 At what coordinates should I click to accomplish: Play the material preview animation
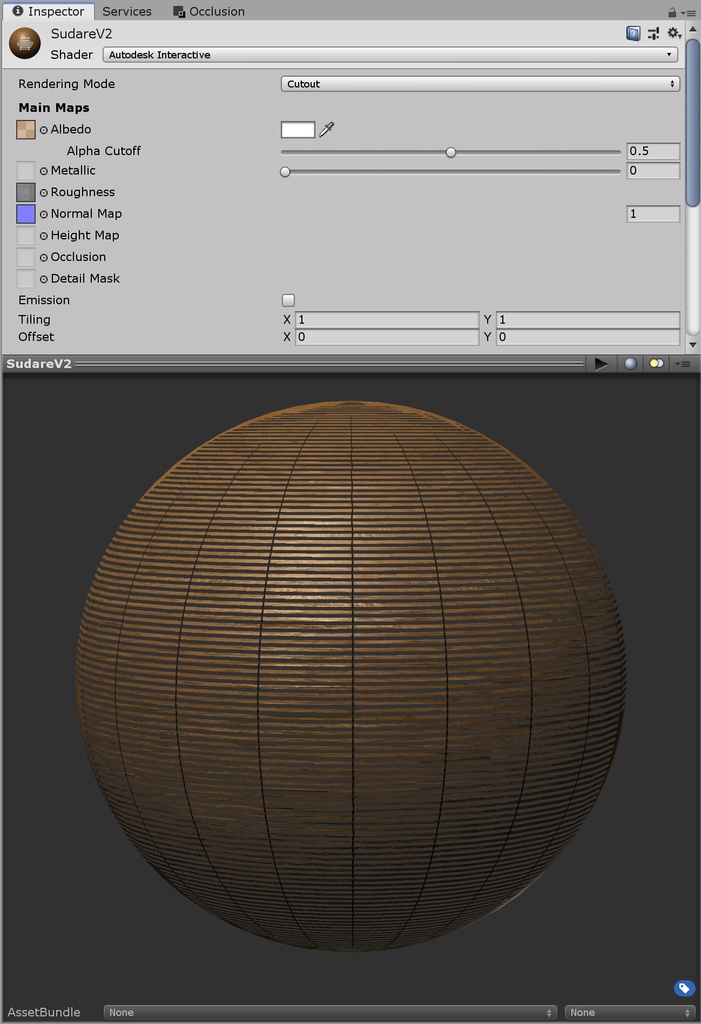click(601, 364)
